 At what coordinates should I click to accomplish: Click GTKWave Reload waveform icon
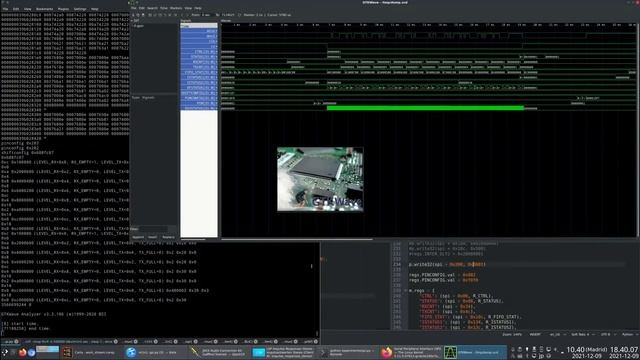click(239, 15)
